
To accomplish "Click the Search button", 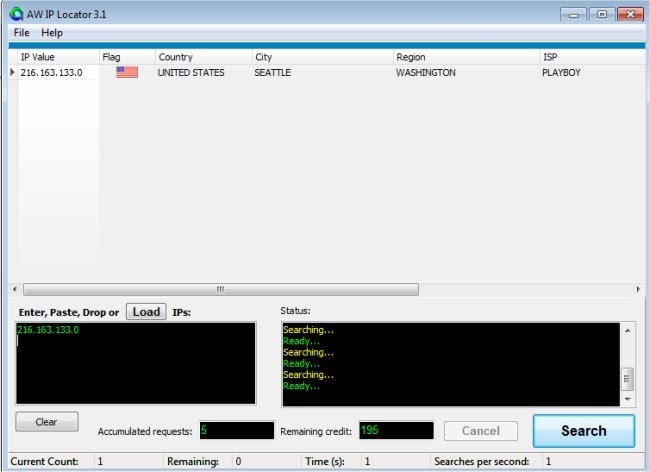I will pyautogui.click(x=584, y=431).
